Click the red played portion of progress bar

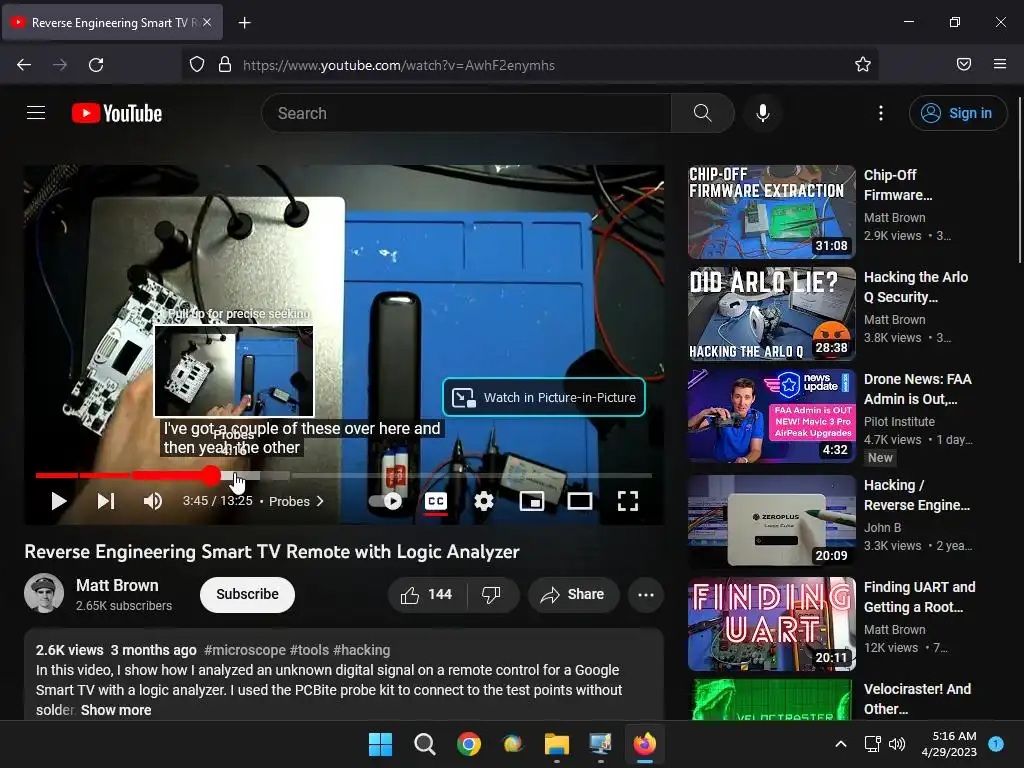tap(122, 475)
